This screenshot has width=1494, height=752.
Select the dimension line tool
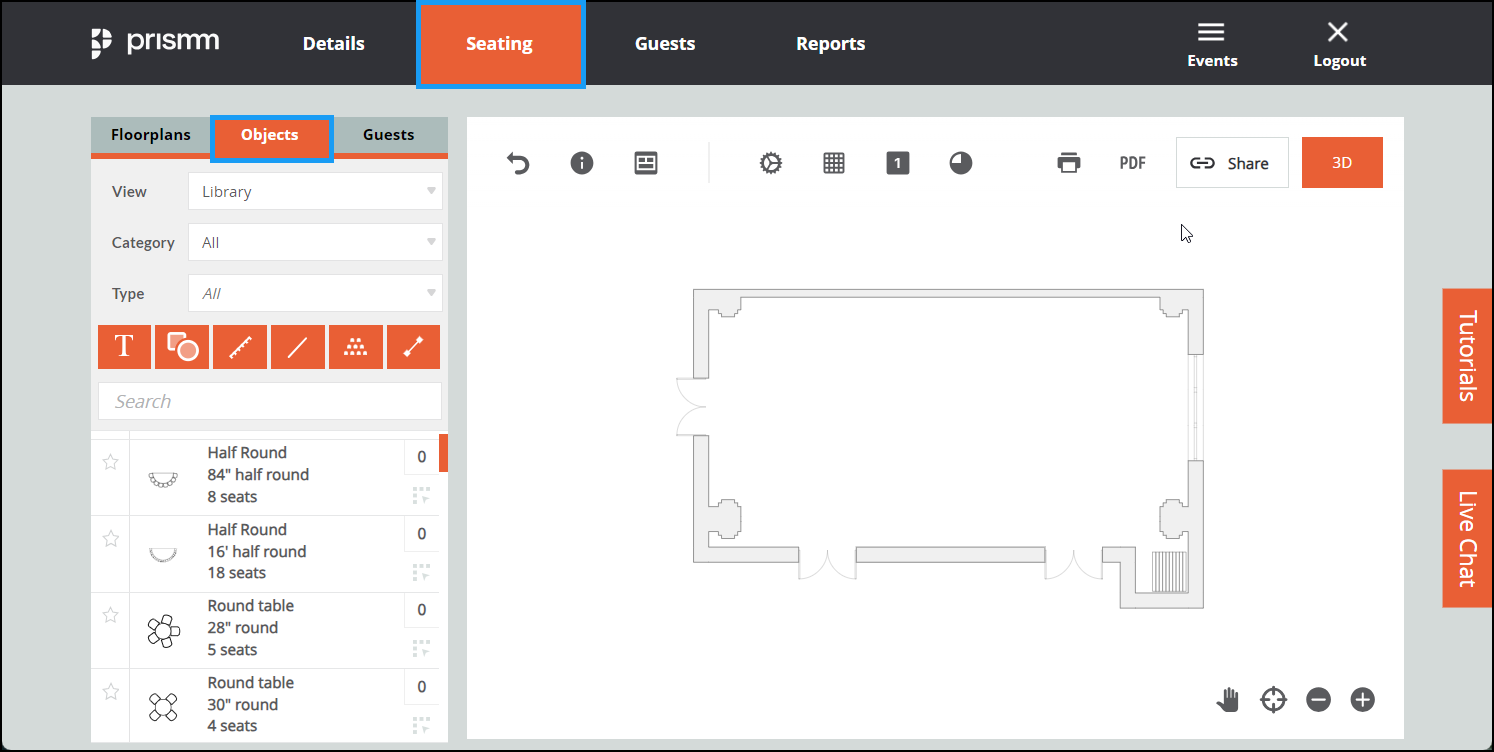click(413, 347)
